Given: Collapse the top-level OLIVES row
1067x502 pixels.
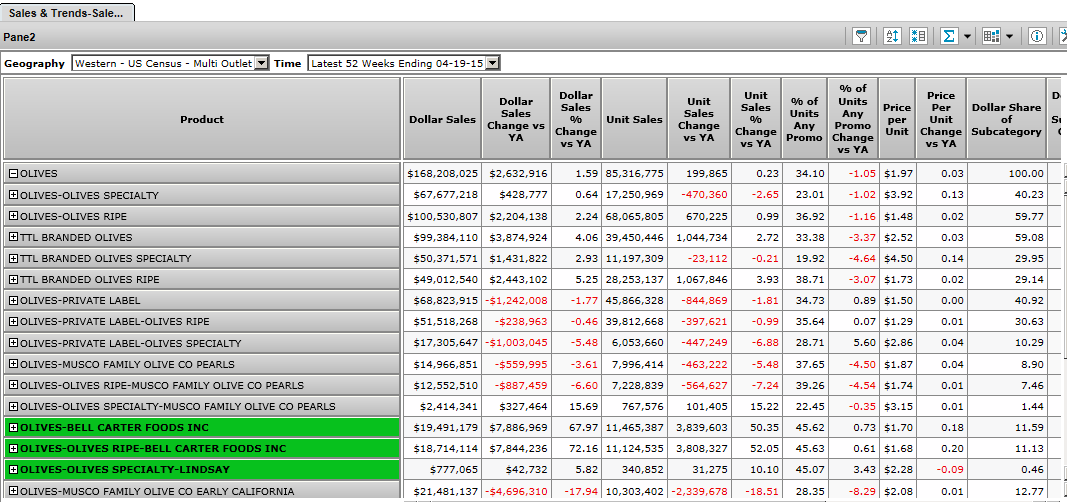Looking at the screenshot, I should coord(13,174).
